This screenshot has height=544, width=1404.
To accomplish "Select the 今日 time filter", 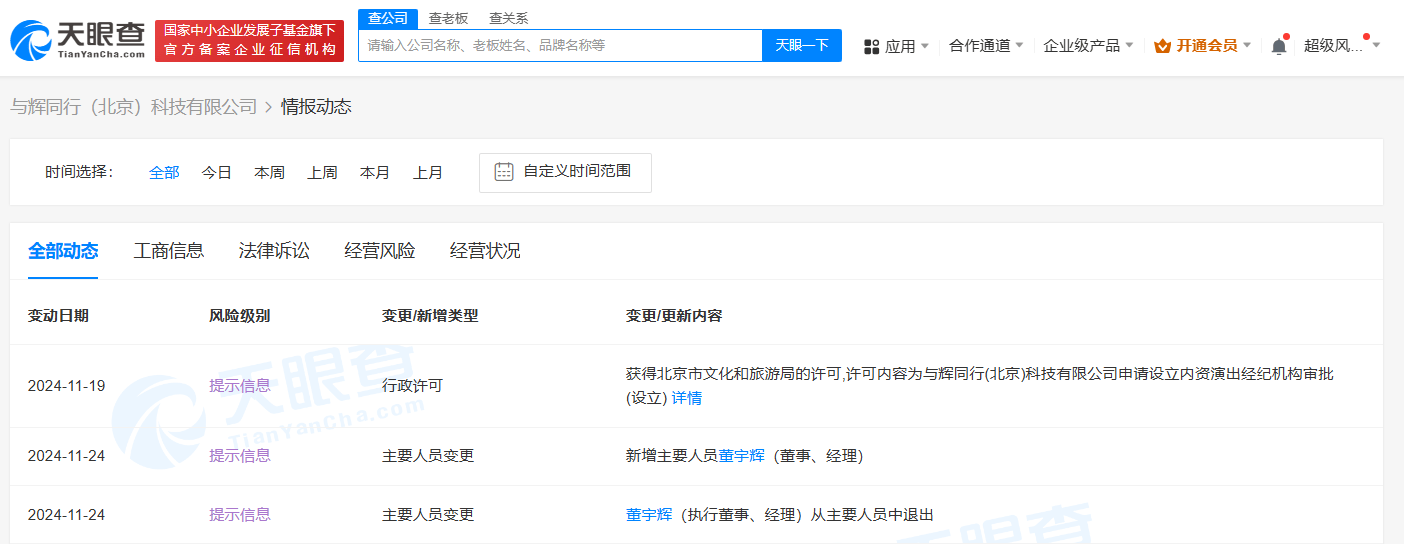I will 217,172.
